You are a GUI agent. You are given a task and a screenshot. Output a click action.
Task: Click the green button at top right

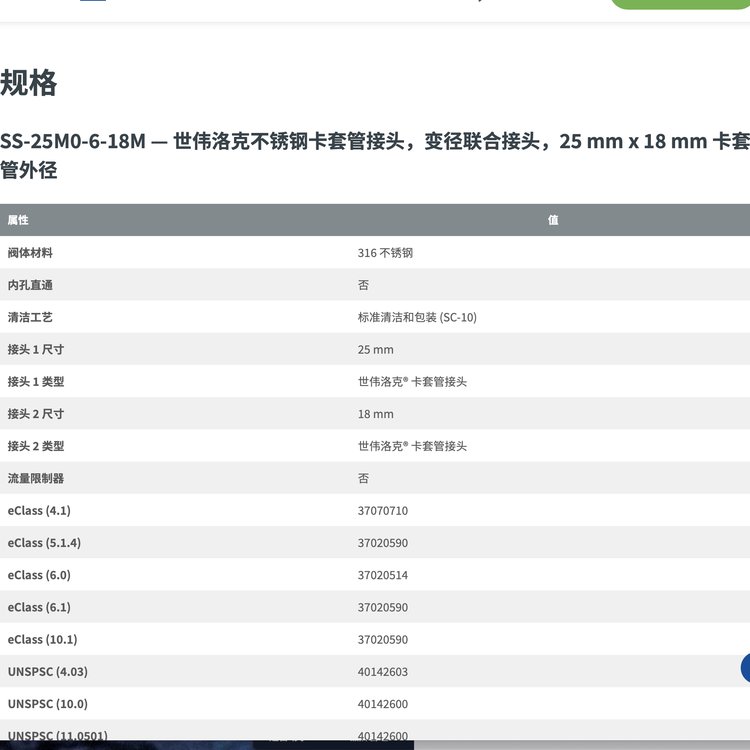(x=680, y=4)
